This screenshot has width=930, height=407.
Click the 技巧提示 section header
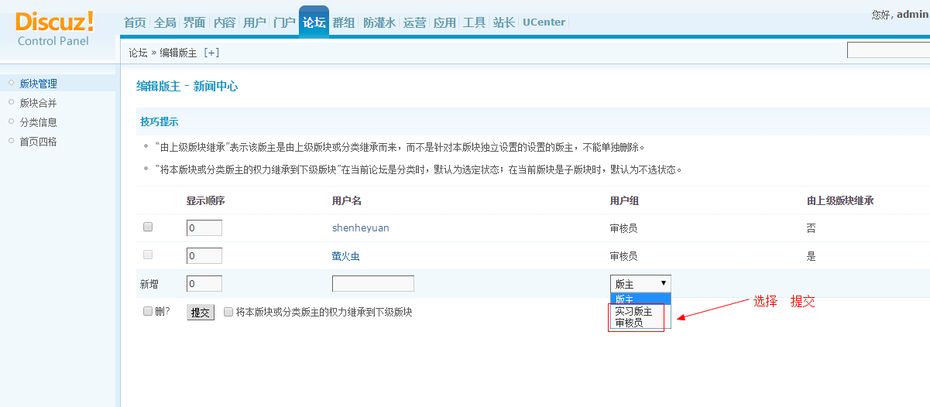click(160, 122)
